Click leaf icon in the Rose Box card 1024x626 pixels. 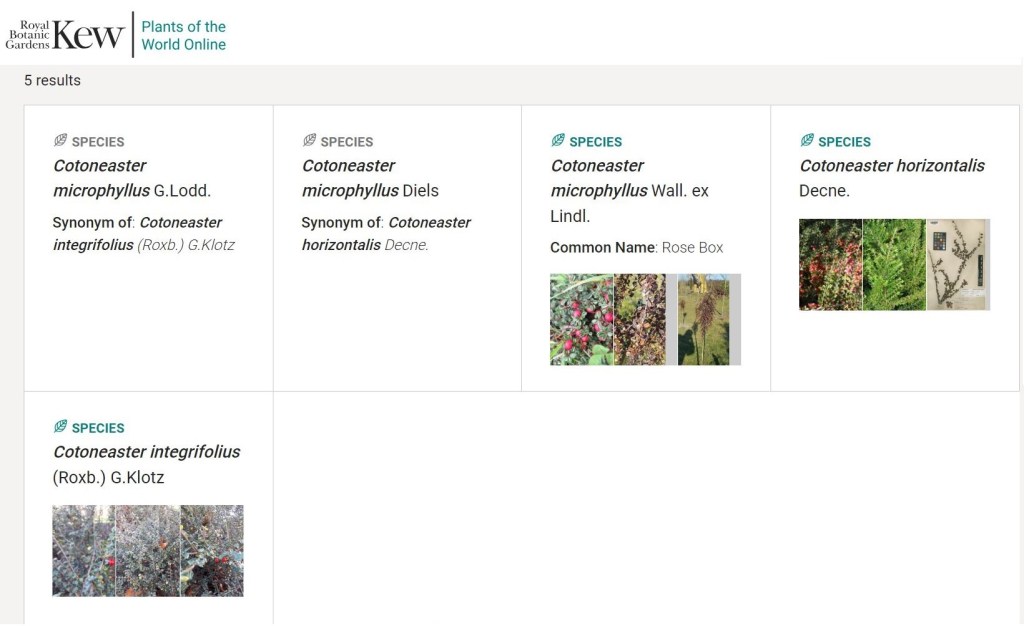[558, 141]
